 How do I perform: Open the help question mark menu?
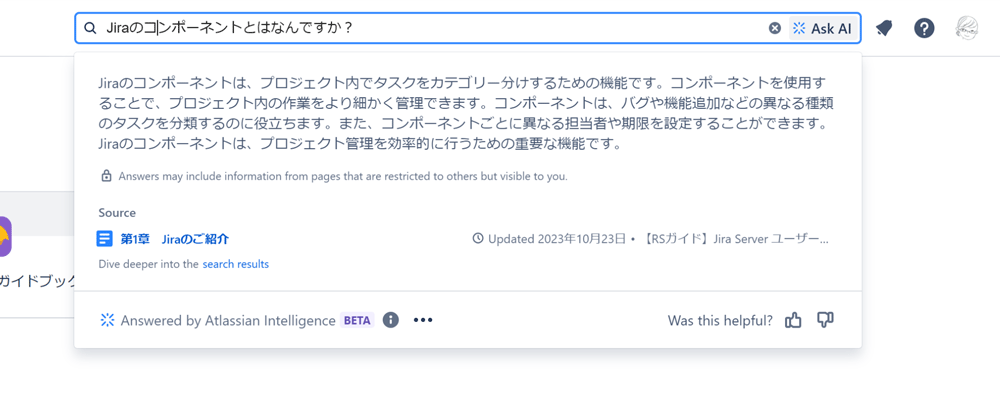[924, 28]
